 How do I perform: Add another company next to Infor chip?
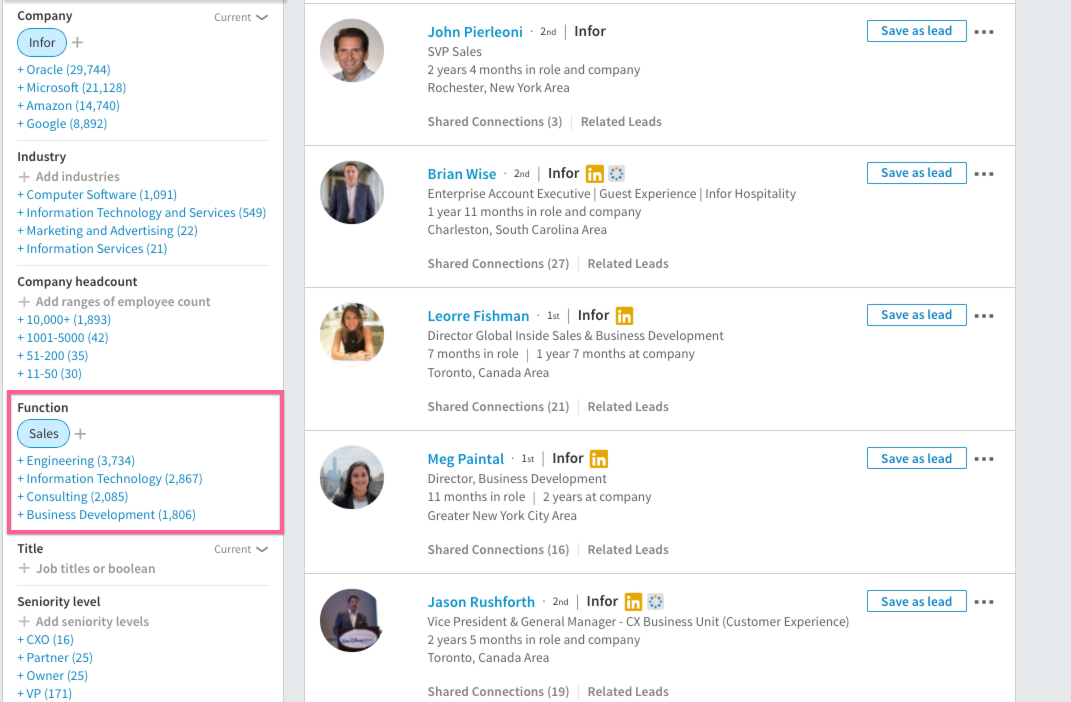tap(77, 42)
